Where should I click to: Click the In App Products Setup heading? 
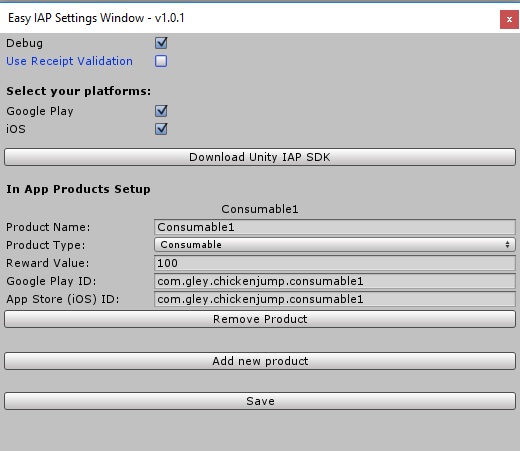click(78, 189)
